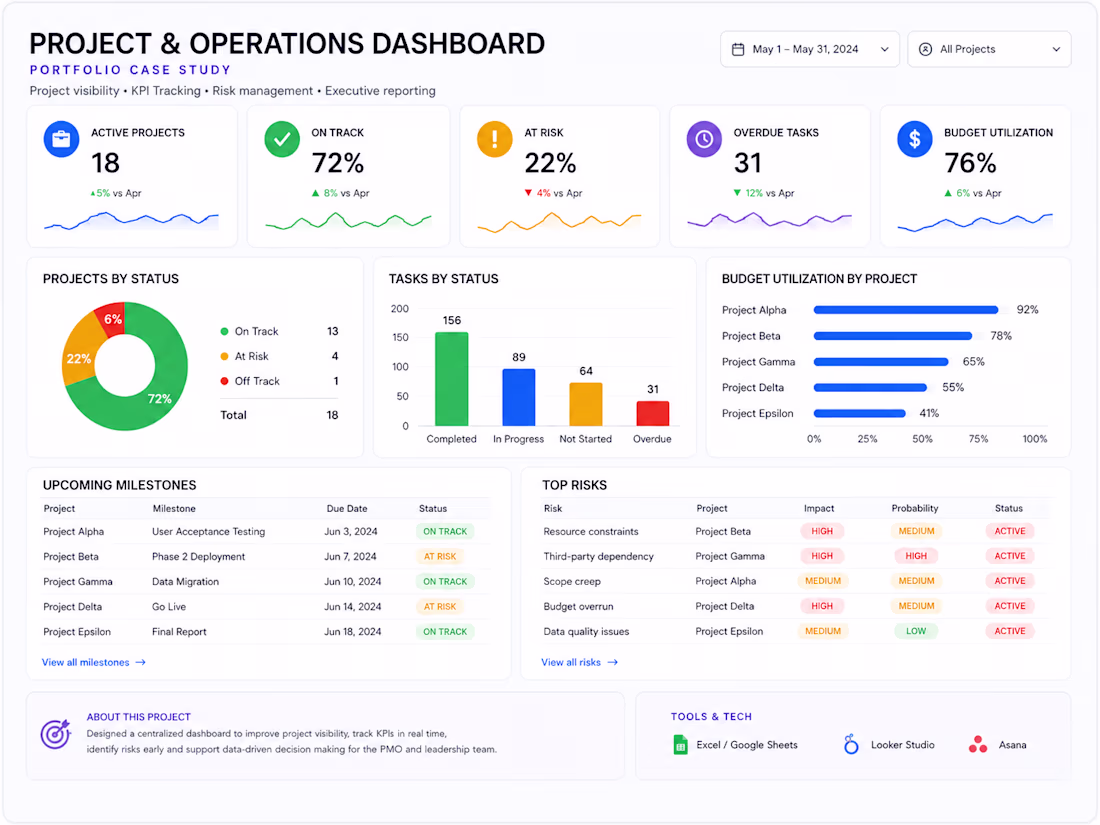The image size is (1100, 825).
Task: Click the Probability column header in Top Risks
Action: tap(915, 509)
